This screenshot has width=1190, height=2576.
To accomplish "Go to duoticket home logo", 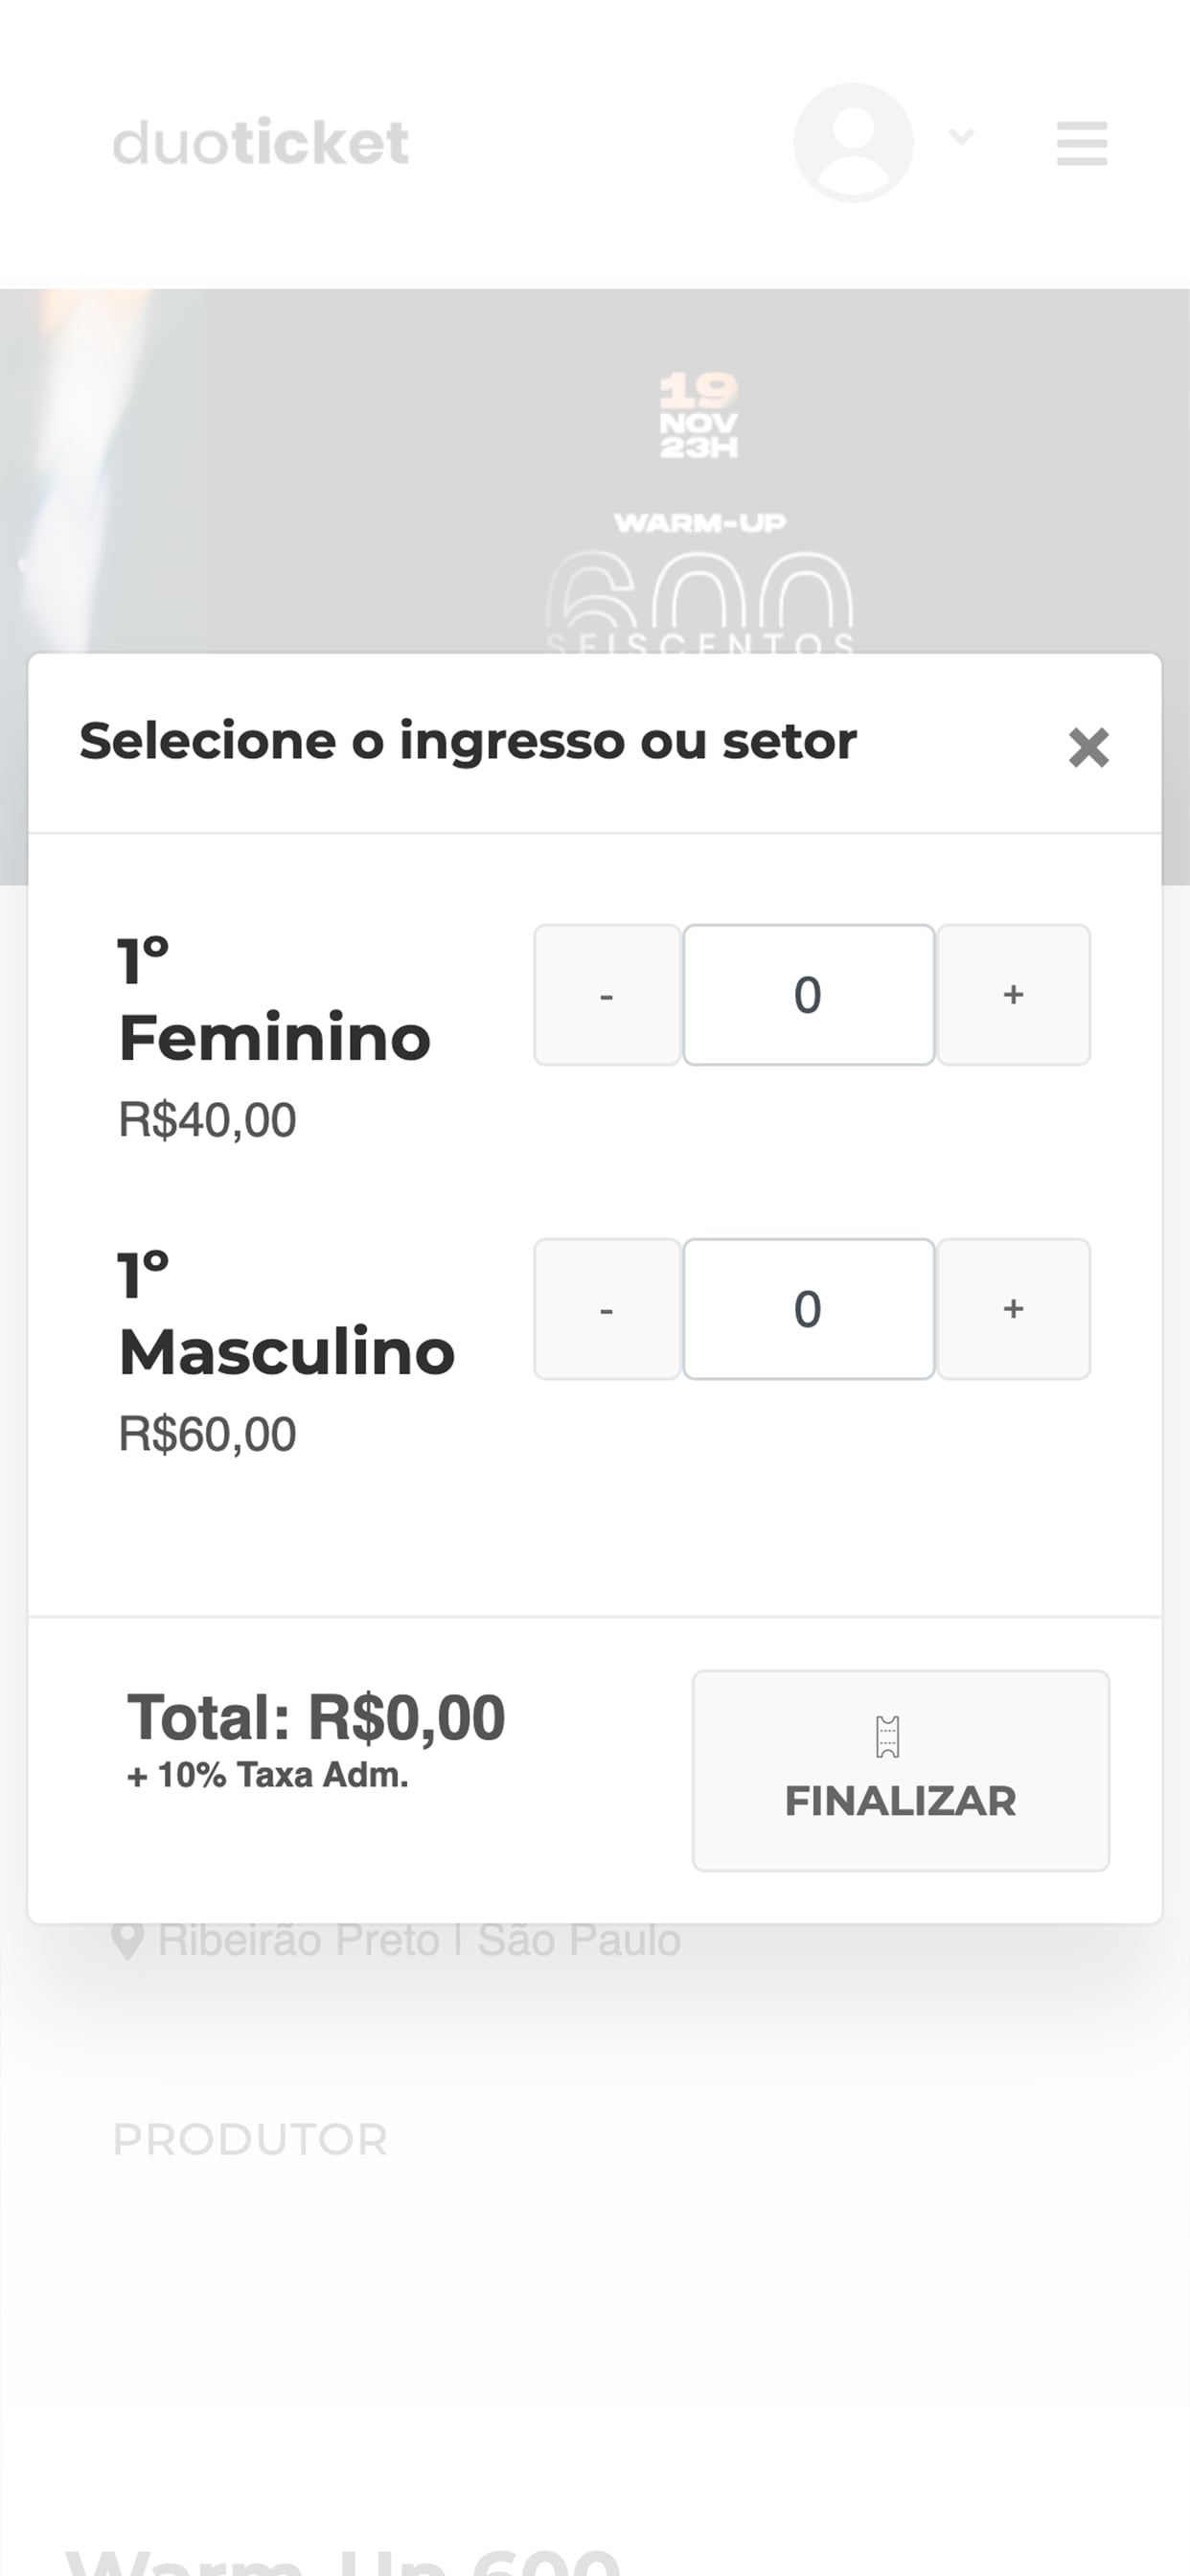I will [261, 142].
